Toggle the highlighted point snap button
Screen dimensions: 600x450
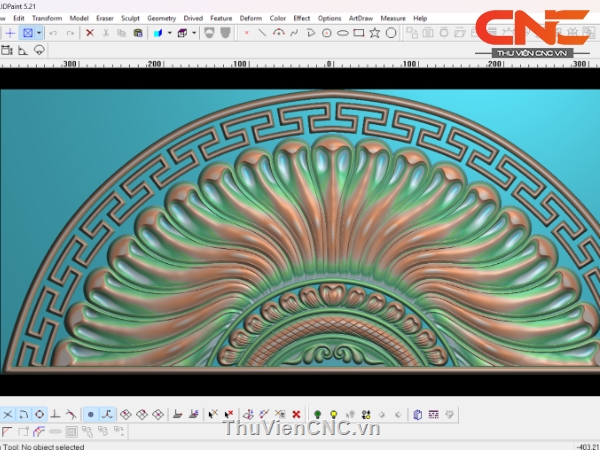[x=90, y=414]
